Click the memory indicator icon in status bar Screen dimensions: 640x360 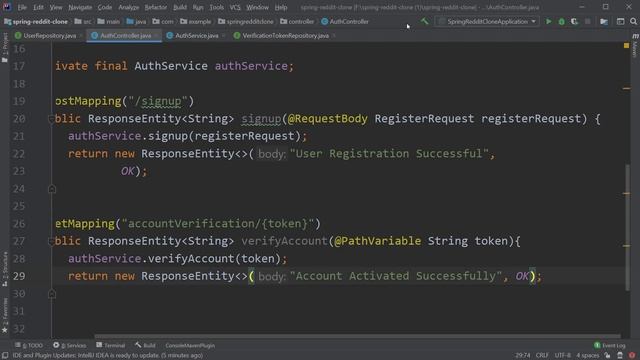pyautogui.click(x=620, y=356)
